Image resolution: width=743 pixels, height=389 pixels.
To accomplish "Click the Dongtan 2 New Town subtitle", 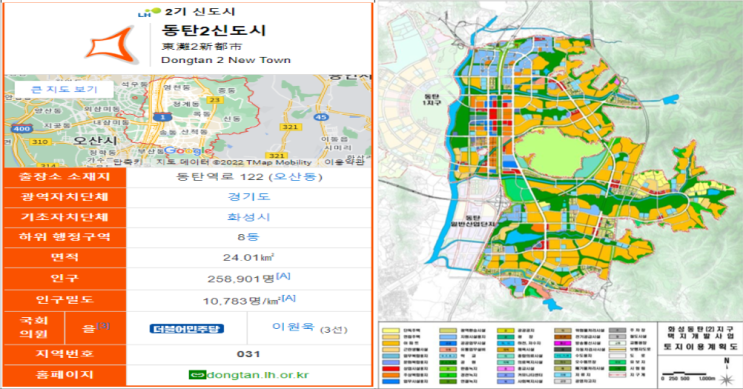I will tap(226, 60).
